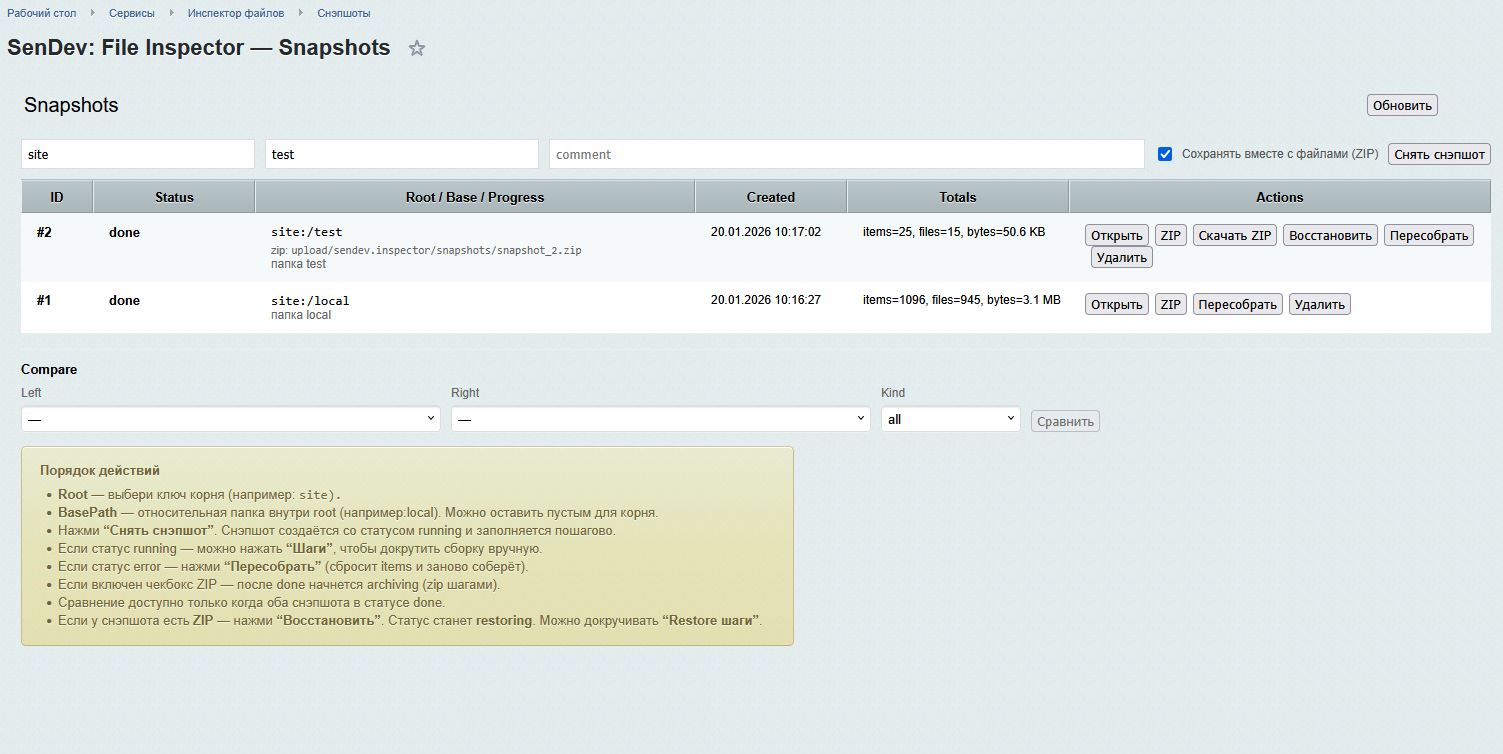The image size is (1503, 754).
Task: Rebuild snapshot #1 via "Пересобрать"
Action: pyautogui.click(x=1237, y=303)
